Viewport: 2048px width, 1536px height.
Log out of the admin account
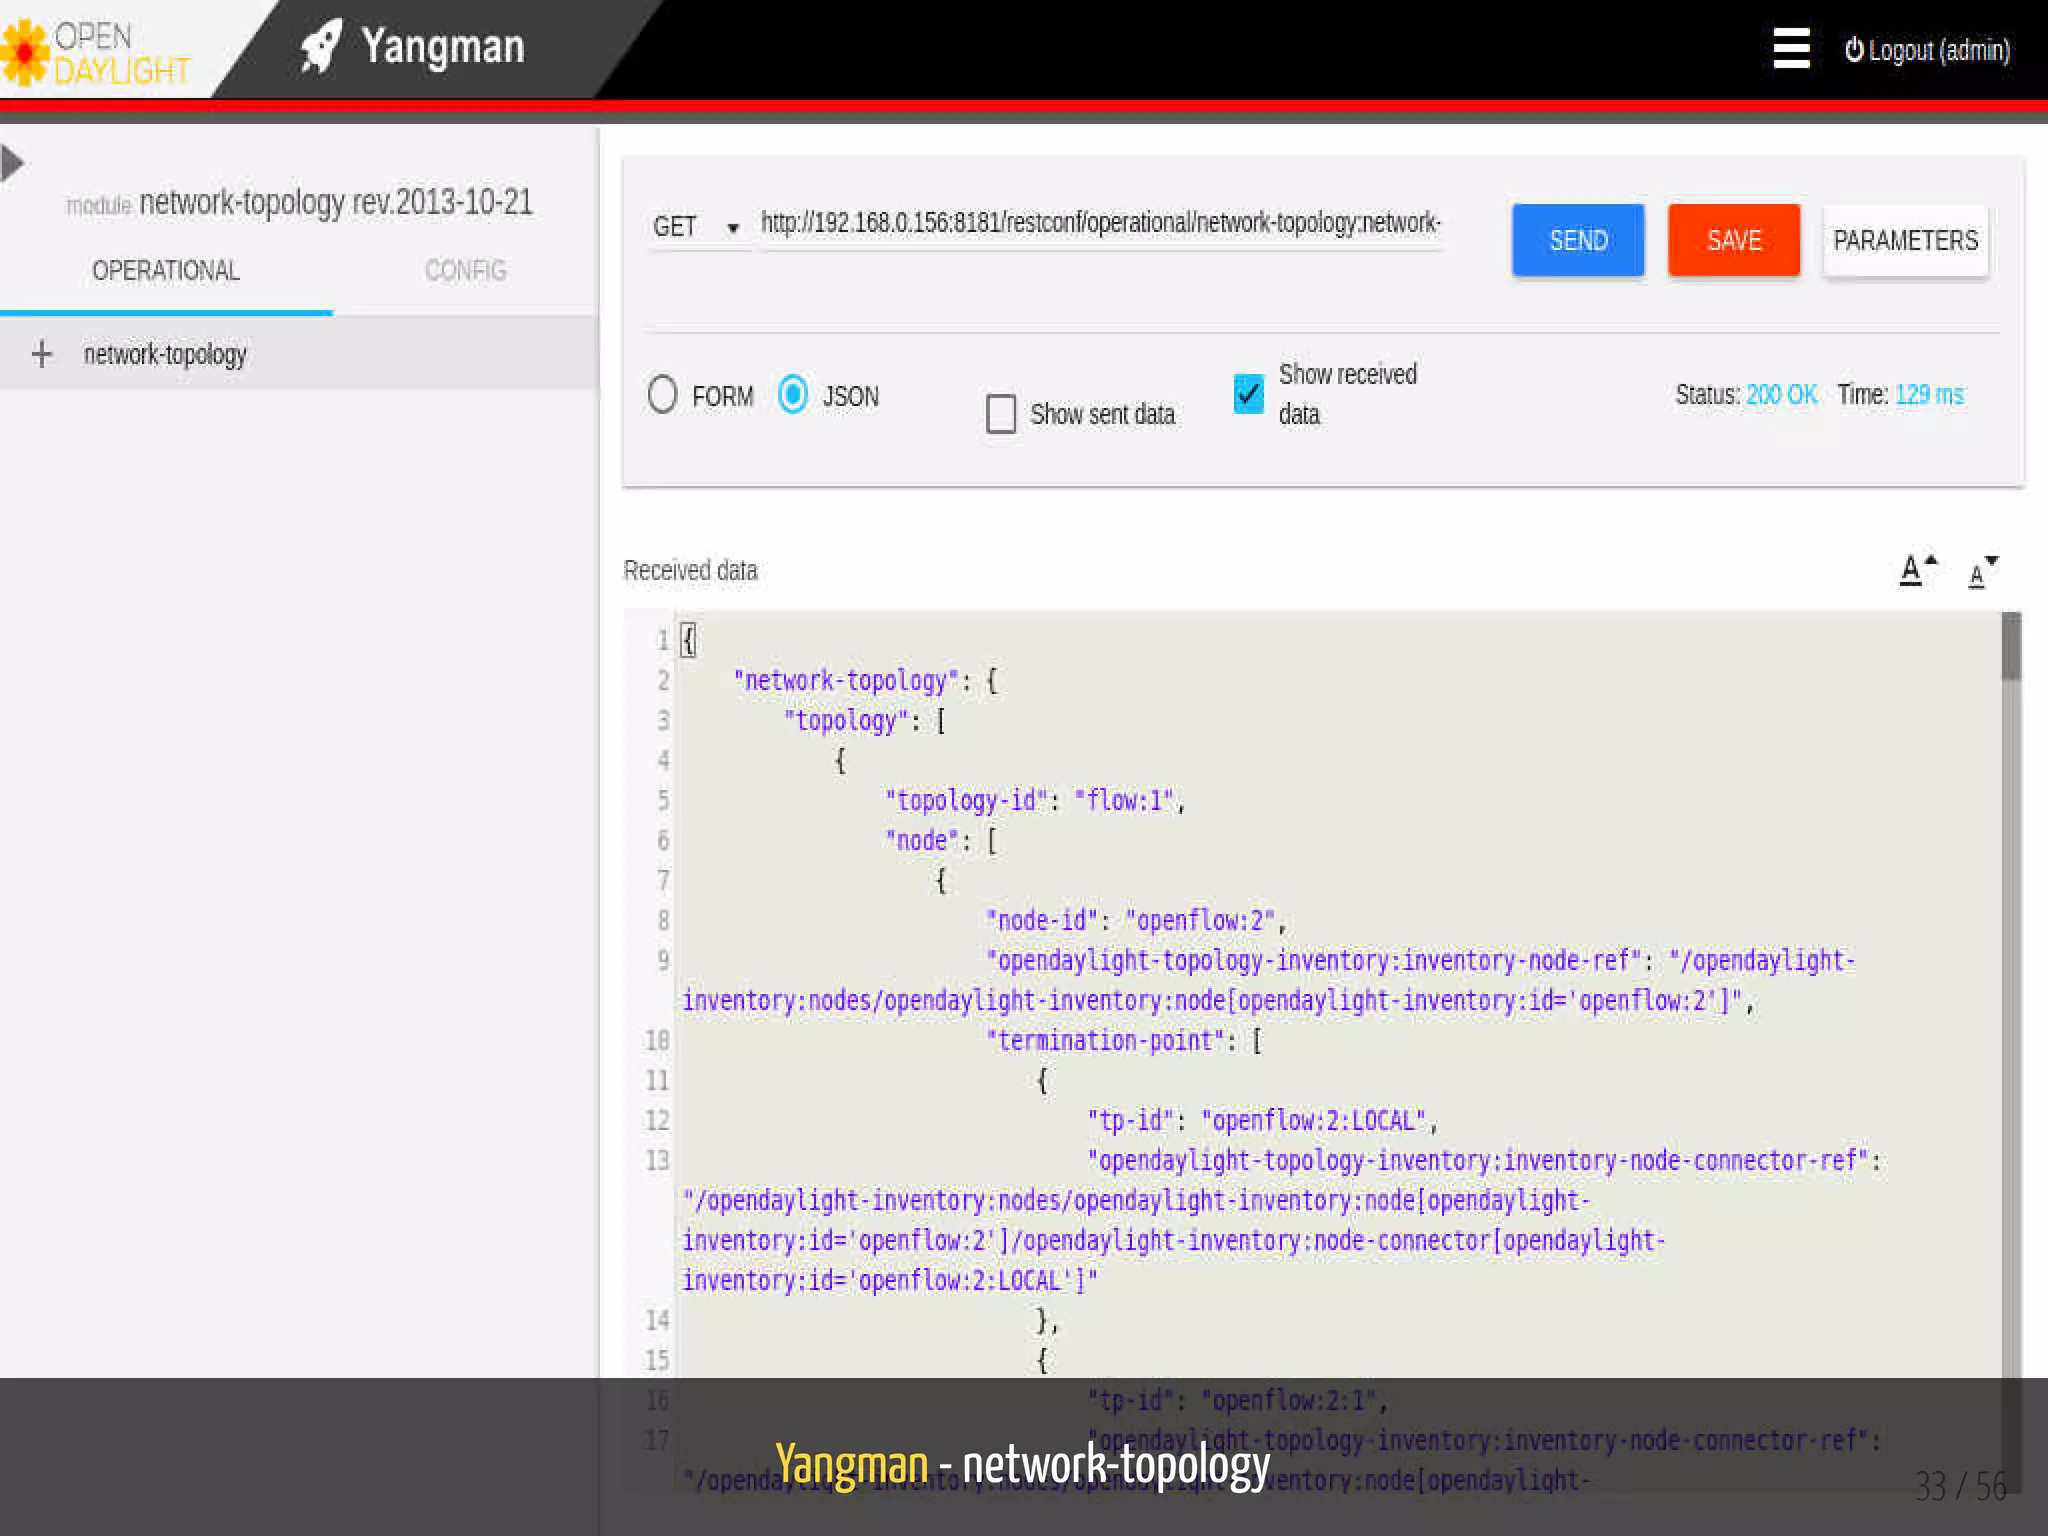(x=1927, y=50)
